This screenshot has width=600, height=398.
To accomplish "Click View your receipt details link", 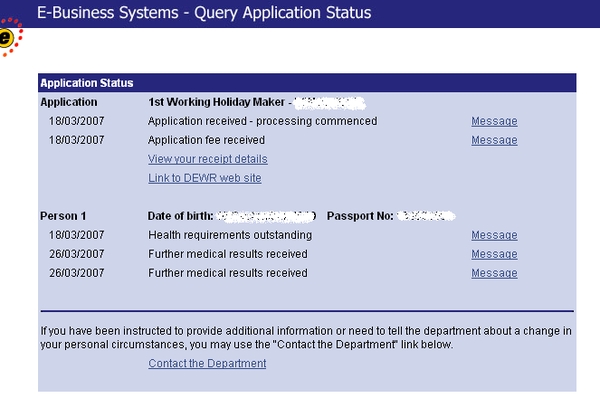I will [208, 159].
